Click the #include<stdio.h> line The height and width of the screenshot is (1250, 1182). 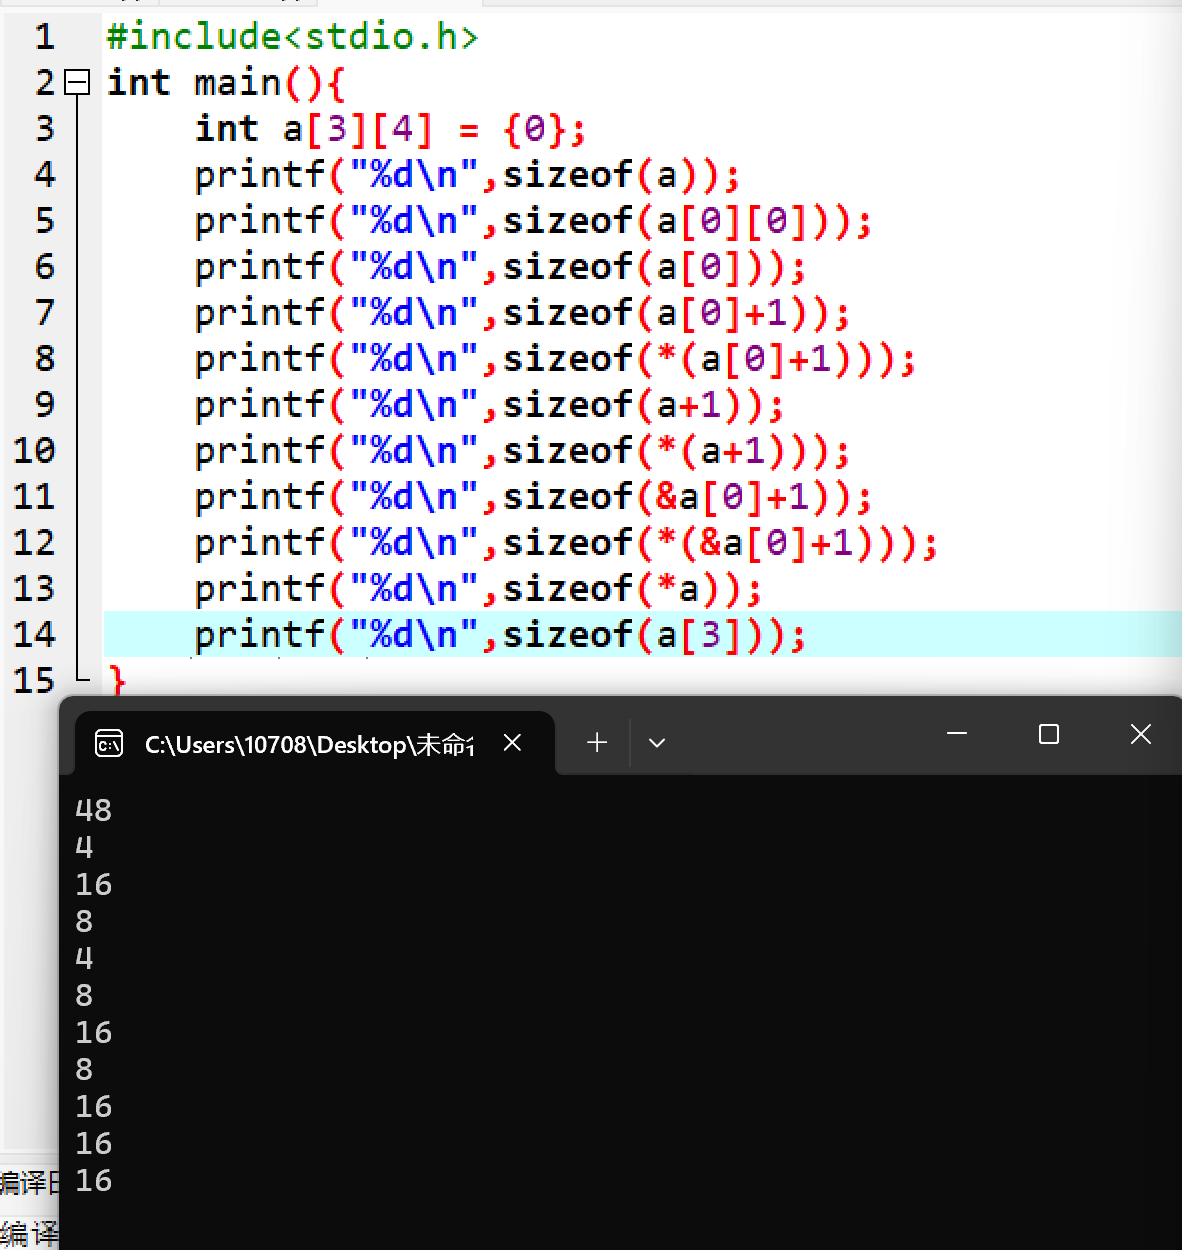pos(293,37)
